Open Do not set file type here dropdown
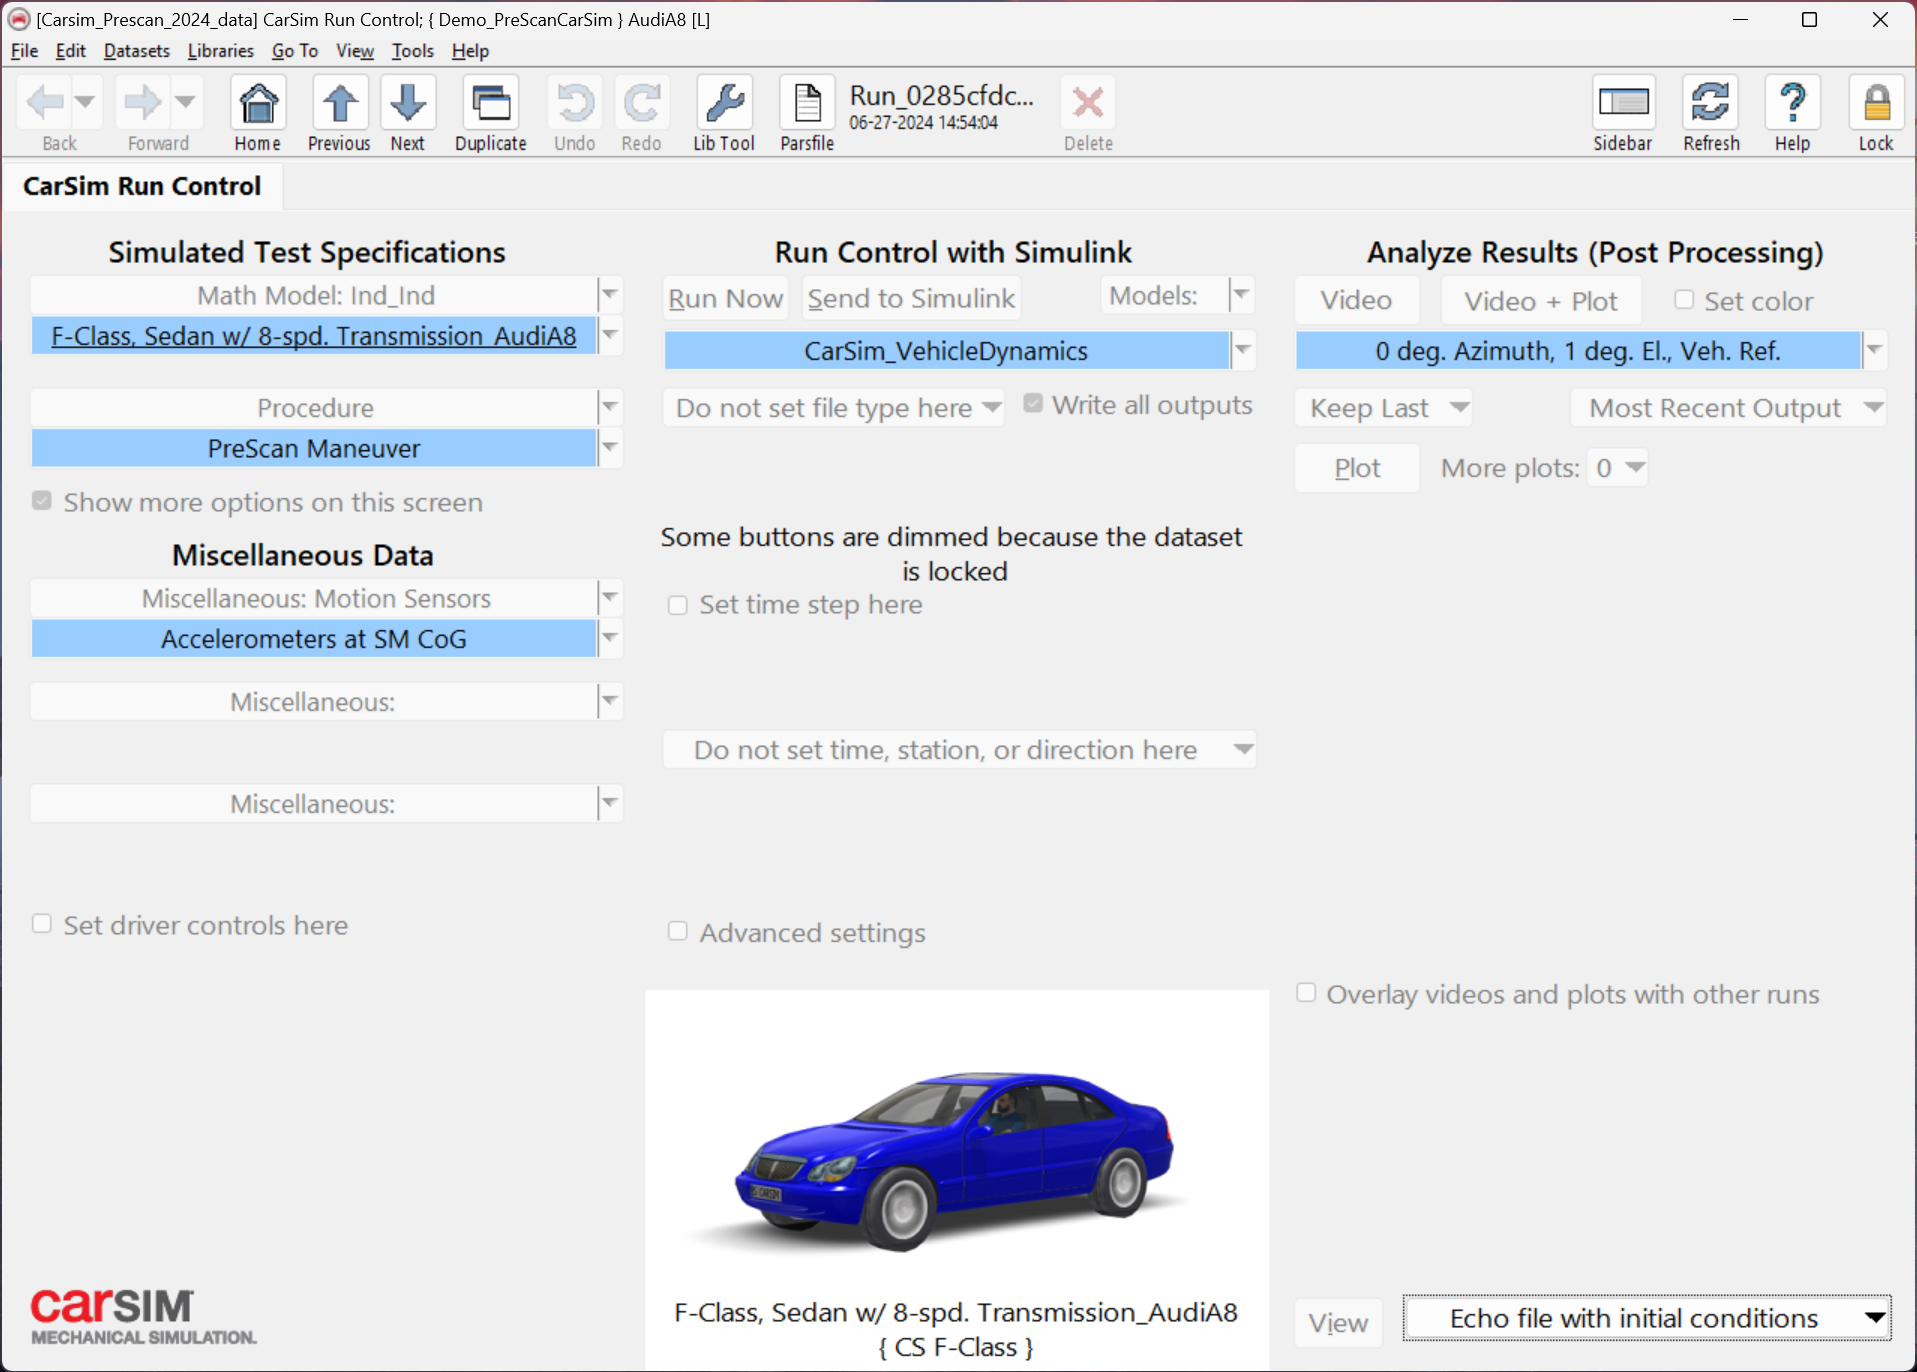 pyautogui.click(x=834, y=408)
